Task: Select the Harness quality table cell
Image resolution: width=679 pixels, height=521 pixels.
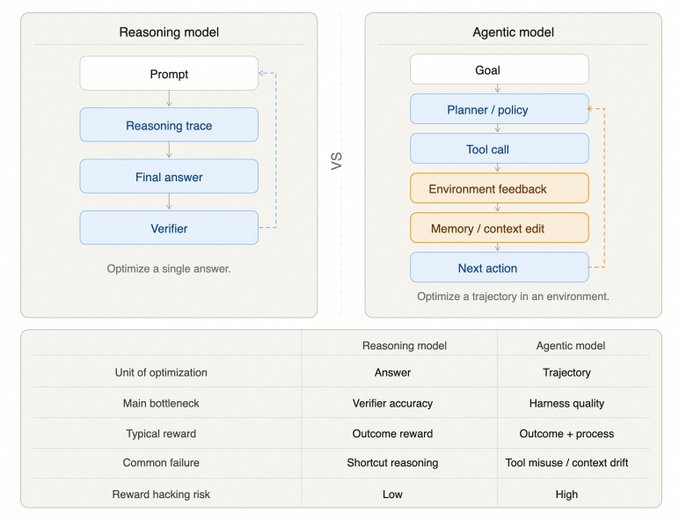Action: tap(567, 403)
